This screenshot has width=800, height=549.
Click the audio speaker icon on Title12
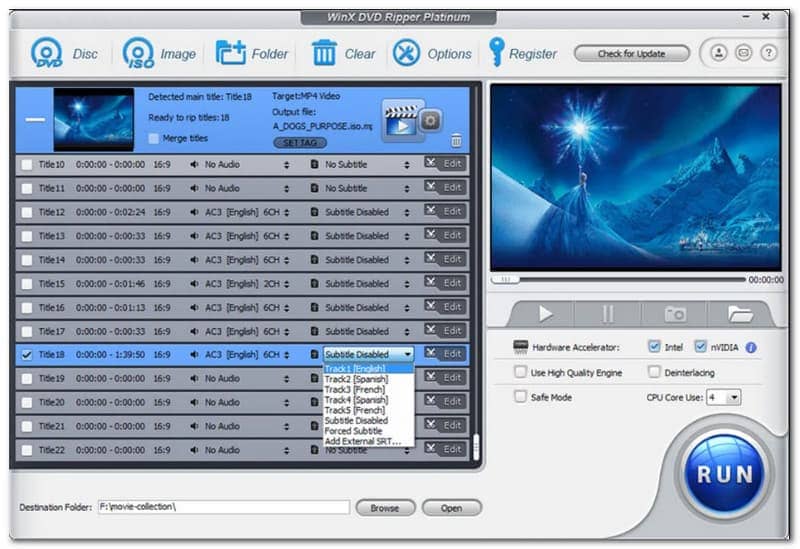point(194,212)
